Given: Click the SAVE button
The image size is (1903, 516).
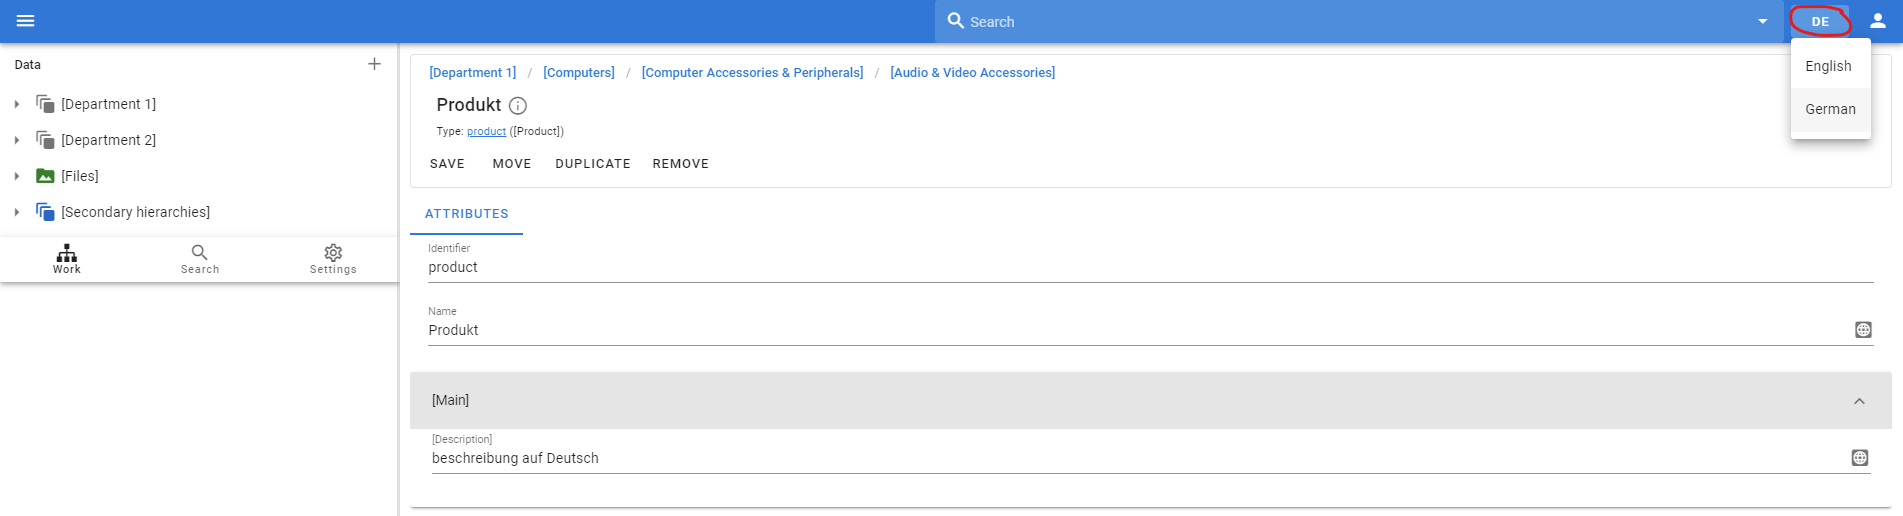Looking at the screenshot, I should click(447, 164).
